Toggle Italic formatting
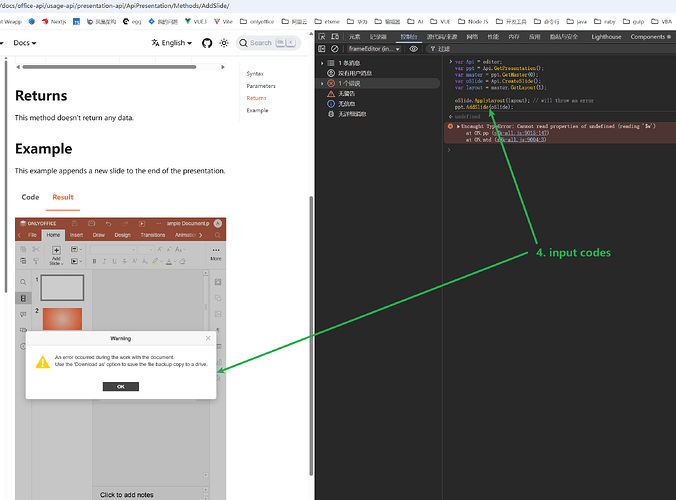This screenshot has height=500, width=676. [x=104, y=261]
